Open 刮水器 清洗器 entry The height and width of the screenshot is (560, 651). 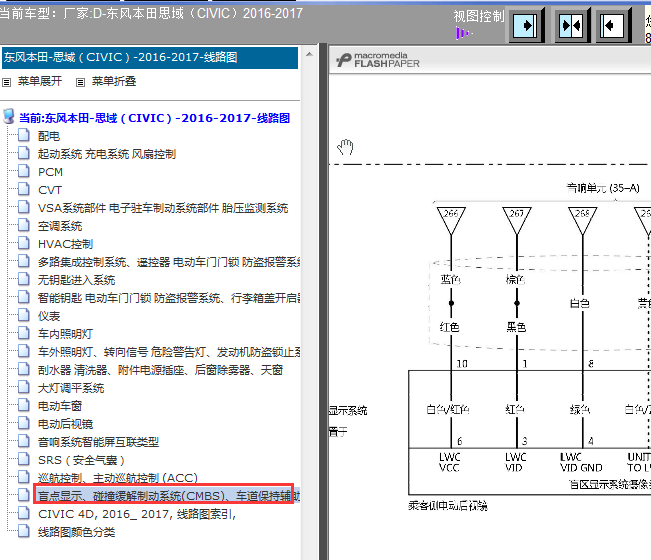pos(160,370)
